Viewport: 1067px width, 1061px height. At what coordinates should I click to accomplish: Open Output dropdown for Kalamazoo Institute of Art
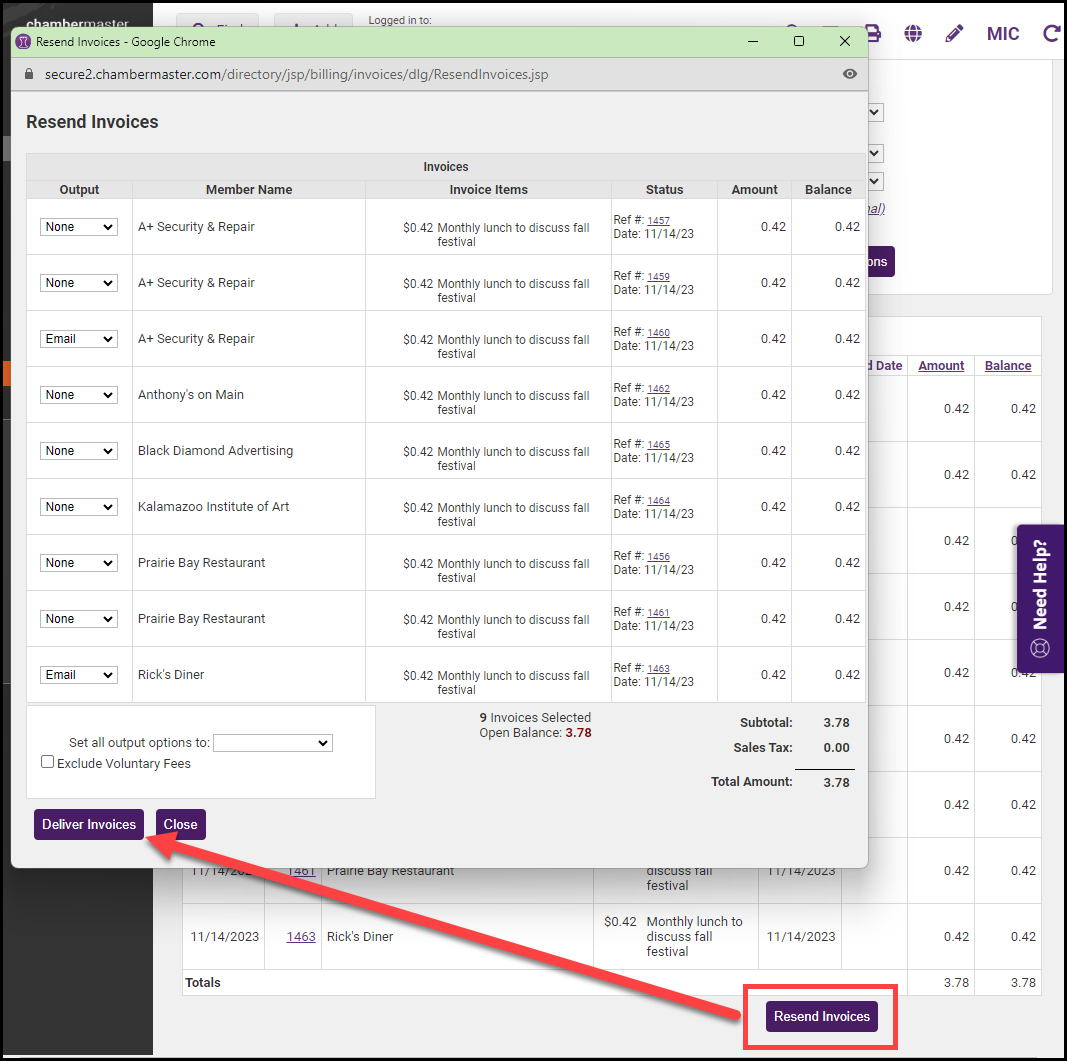pos(79,507)
